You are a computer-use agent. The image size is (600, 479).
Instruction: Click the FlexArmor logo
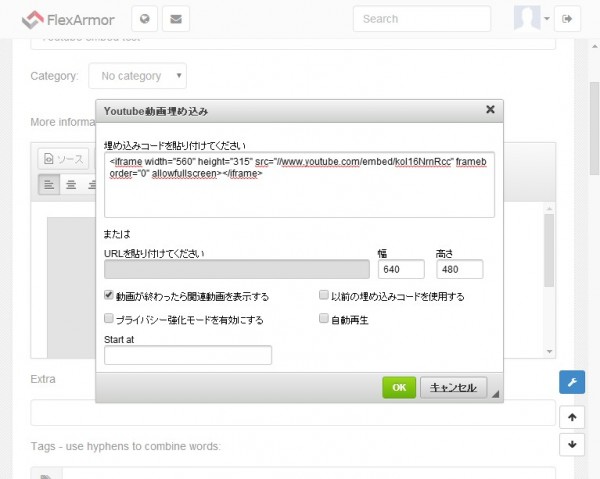click(x=70, y=19)
